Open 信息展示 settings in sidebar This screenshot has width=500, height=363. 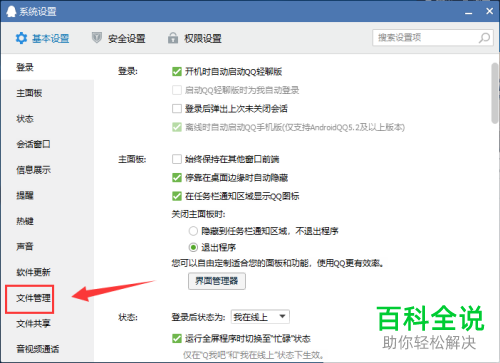pos(33,170)
